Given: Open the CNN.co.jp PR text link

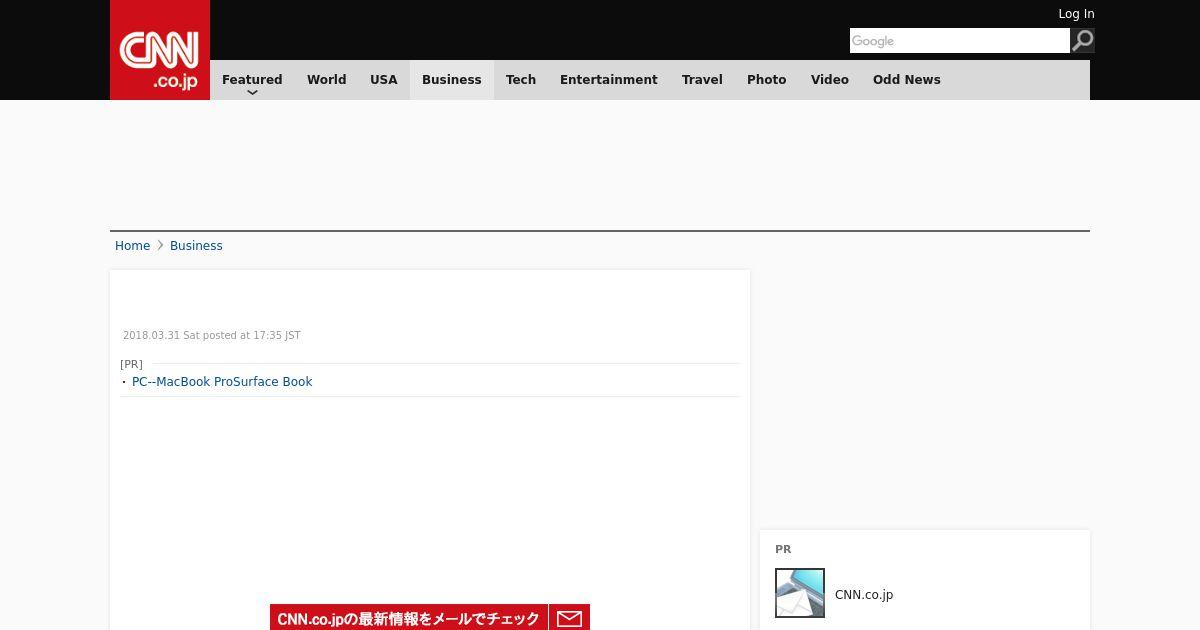Looking at the screenshot, I should tap(864, 595).
